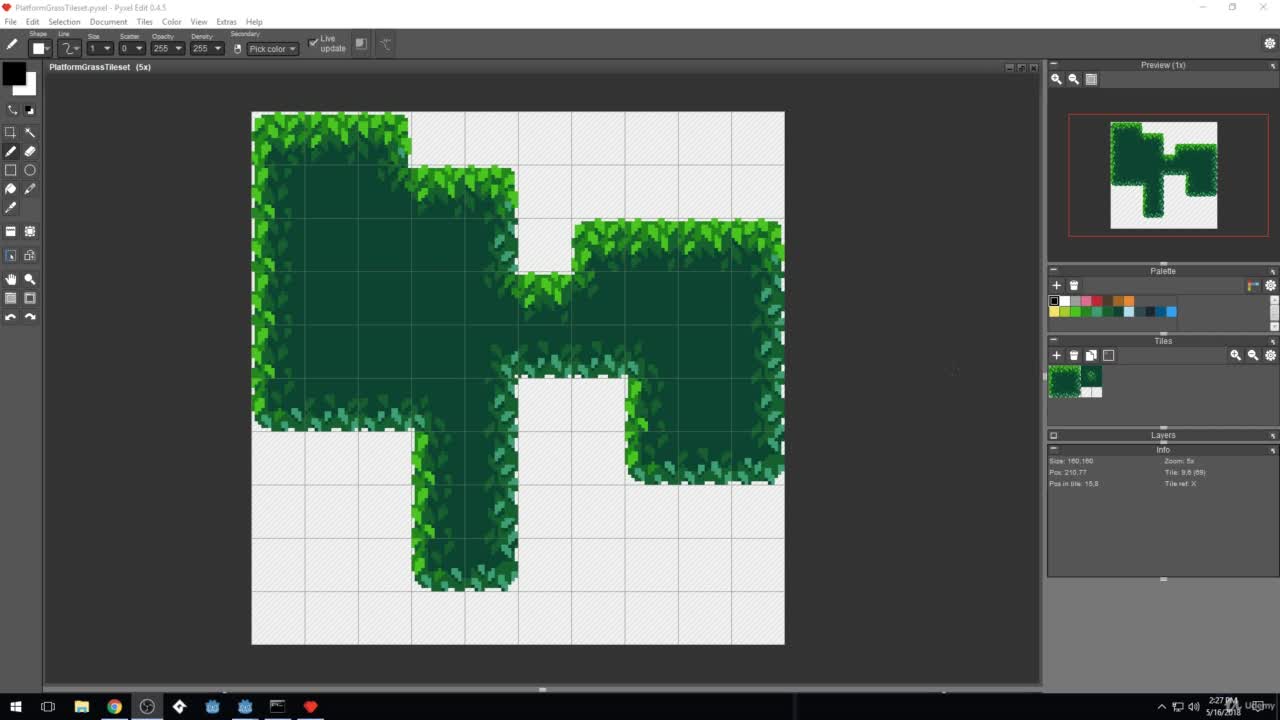Open the Document menu
The image size is (1280, 720).
(108, 21)
